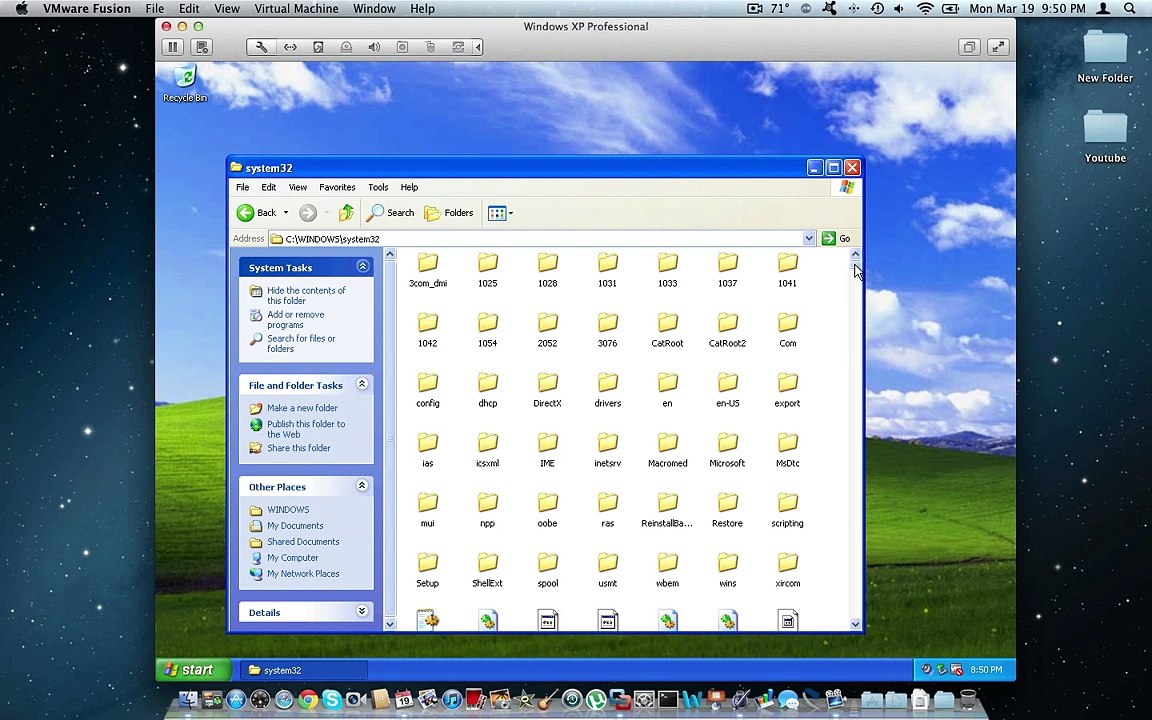Select the wbem folder
1152x720 pixels.
pos(667,569)
